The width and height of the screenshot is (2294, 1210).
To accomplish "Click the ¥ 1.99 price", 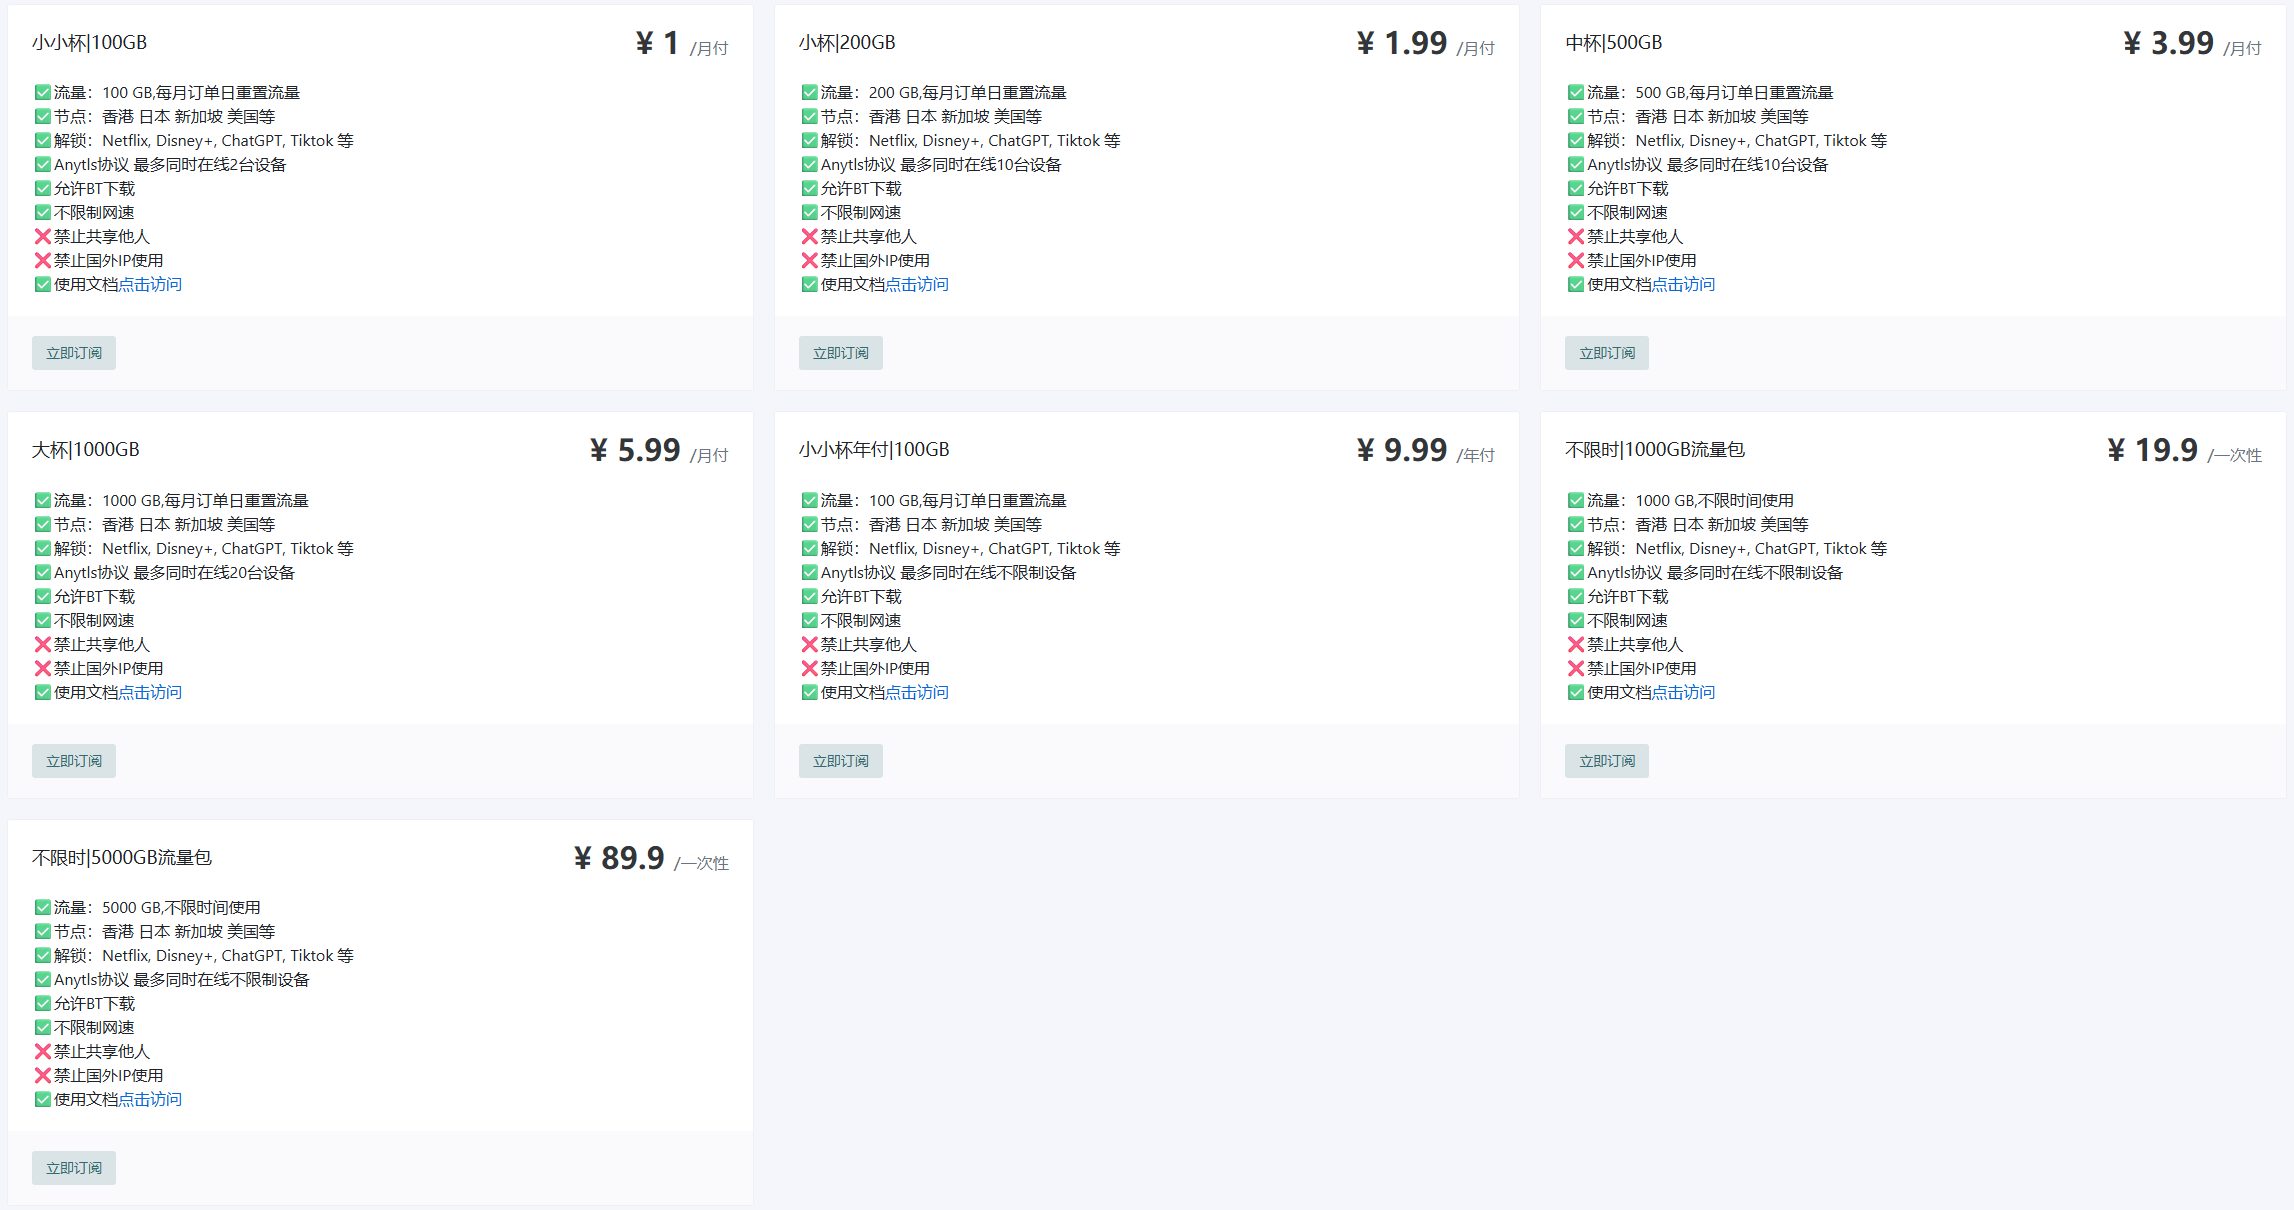I will (1402, 43).
